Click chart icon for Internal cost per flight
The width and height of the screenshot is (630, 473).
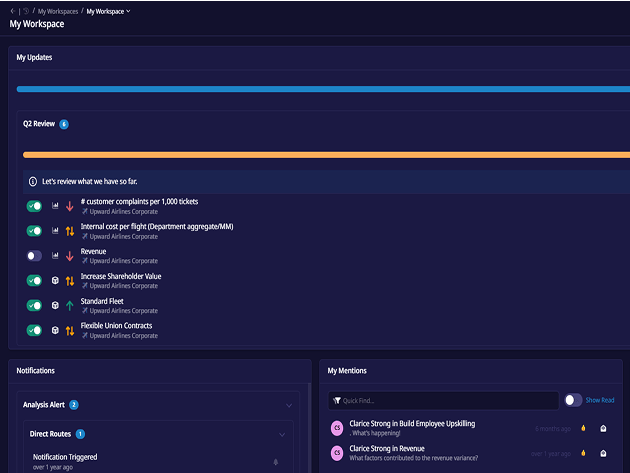pyautogui.click(x=55, y=231)
